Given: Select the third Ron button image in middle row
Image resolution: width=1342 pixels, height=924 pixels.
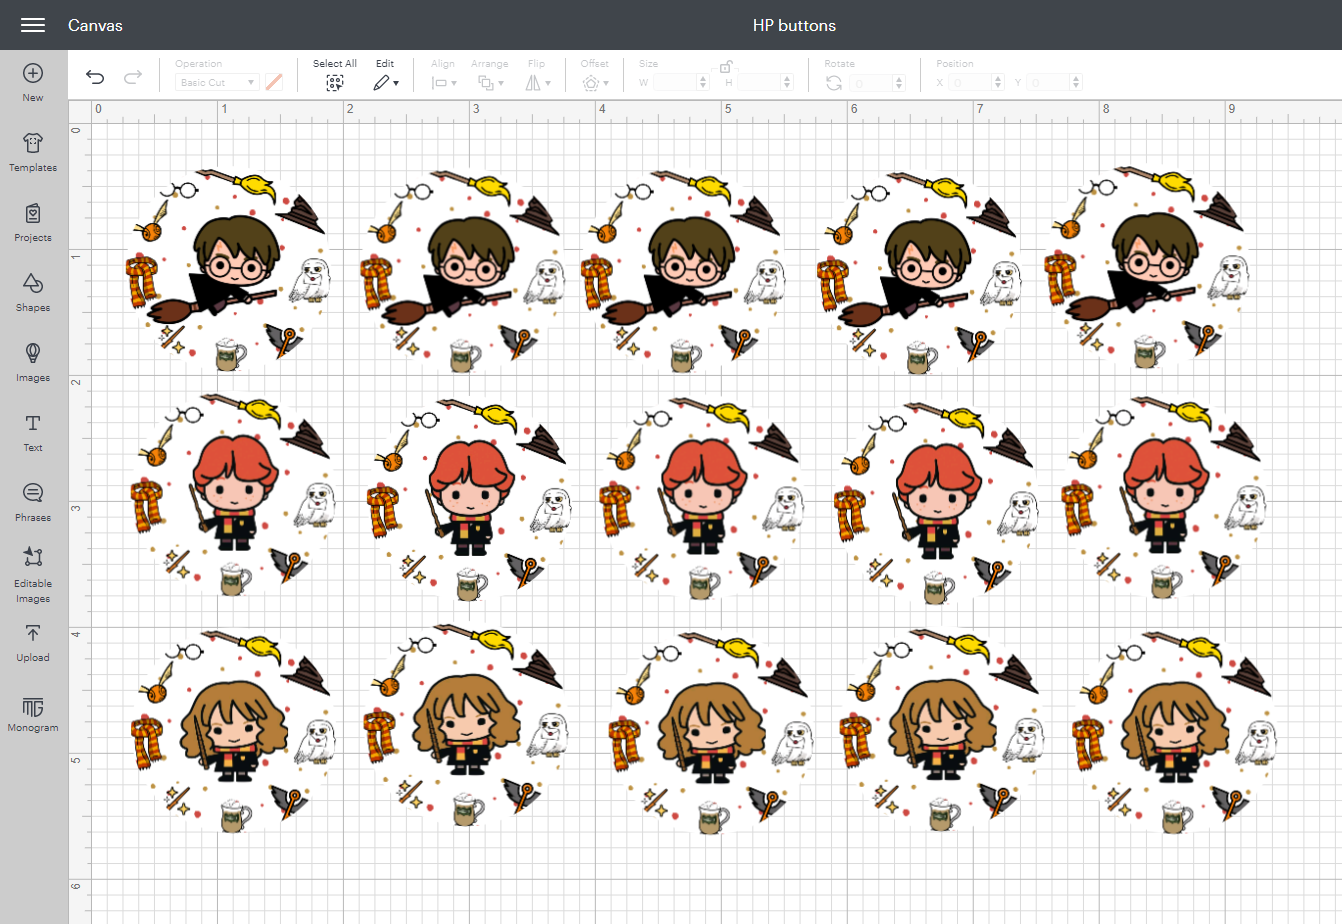Looking at the screenshot, I should [x=700, y=500].
